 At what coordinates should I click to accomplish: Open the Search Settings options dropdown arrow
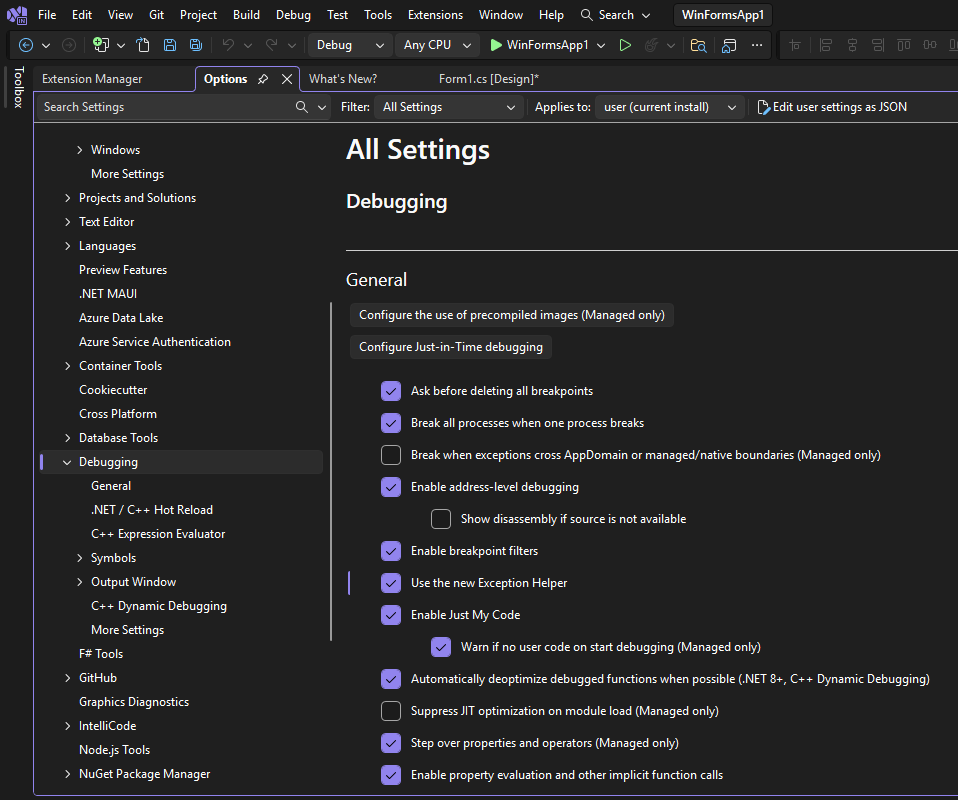pos(322,107)
